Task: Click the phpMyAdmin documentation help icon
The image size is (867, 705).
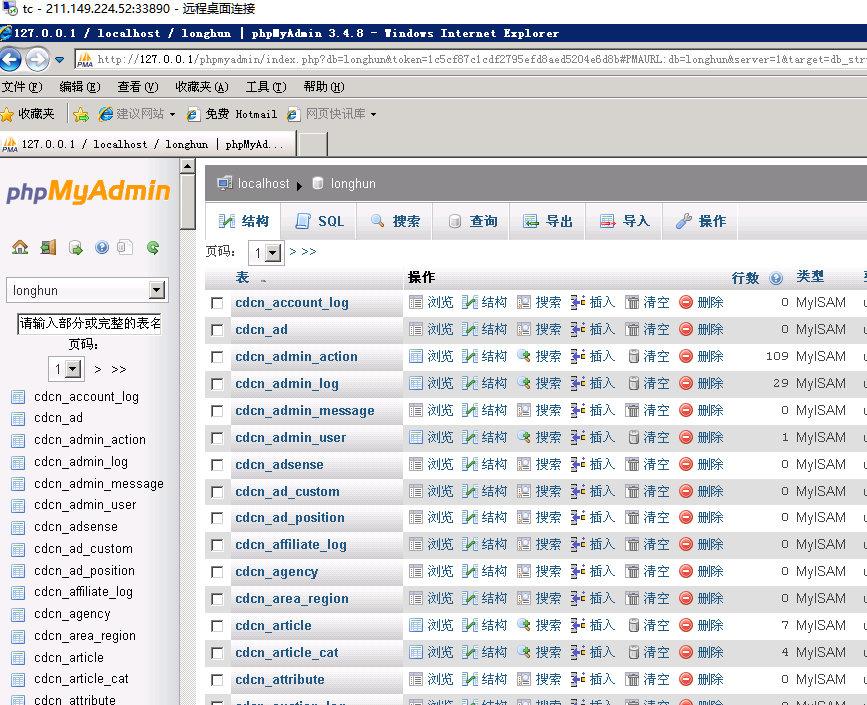Action: (x=102, y=247)
